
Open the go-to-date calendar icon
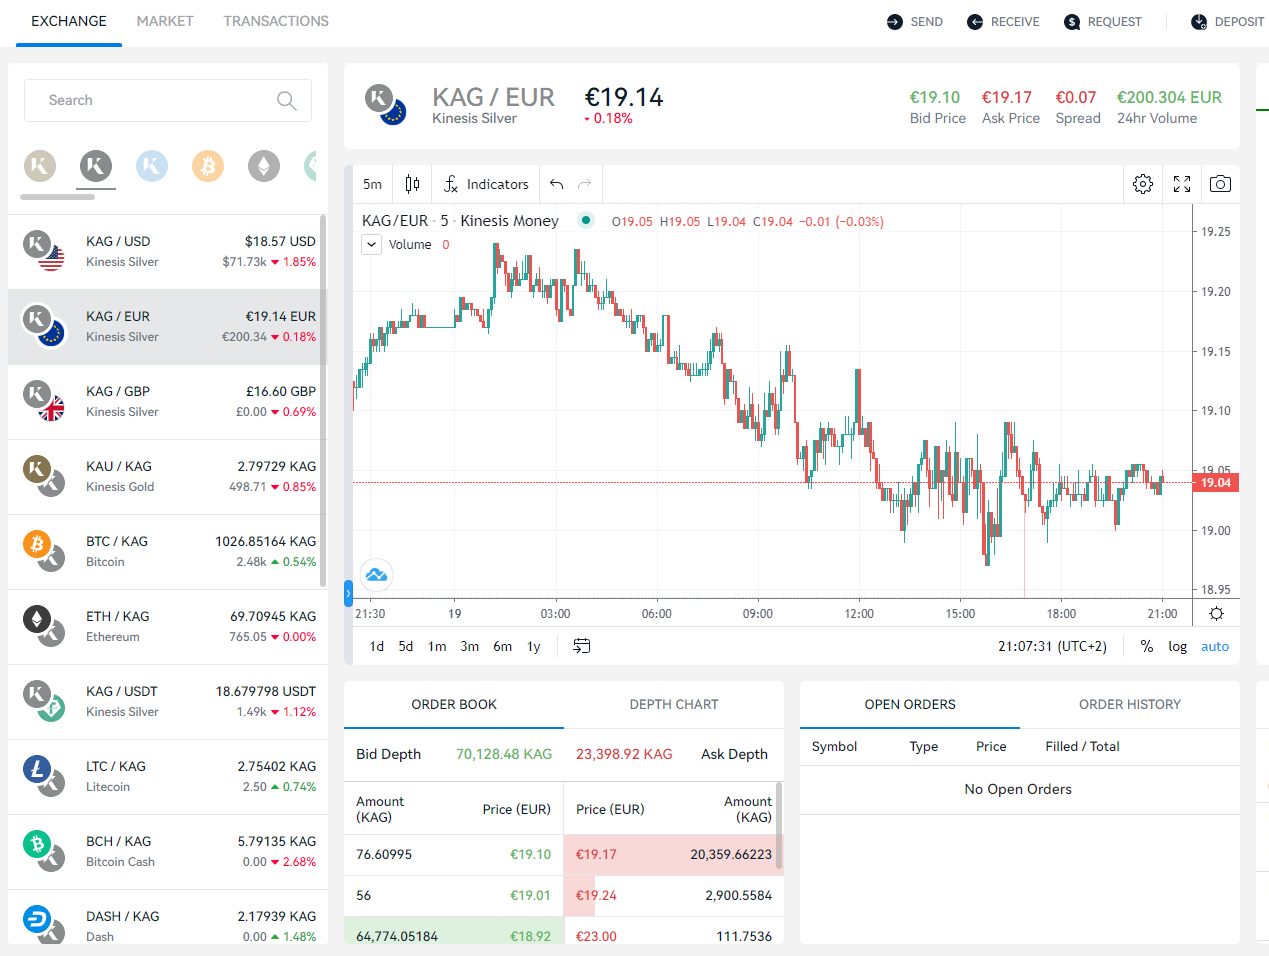pos(581,646)
